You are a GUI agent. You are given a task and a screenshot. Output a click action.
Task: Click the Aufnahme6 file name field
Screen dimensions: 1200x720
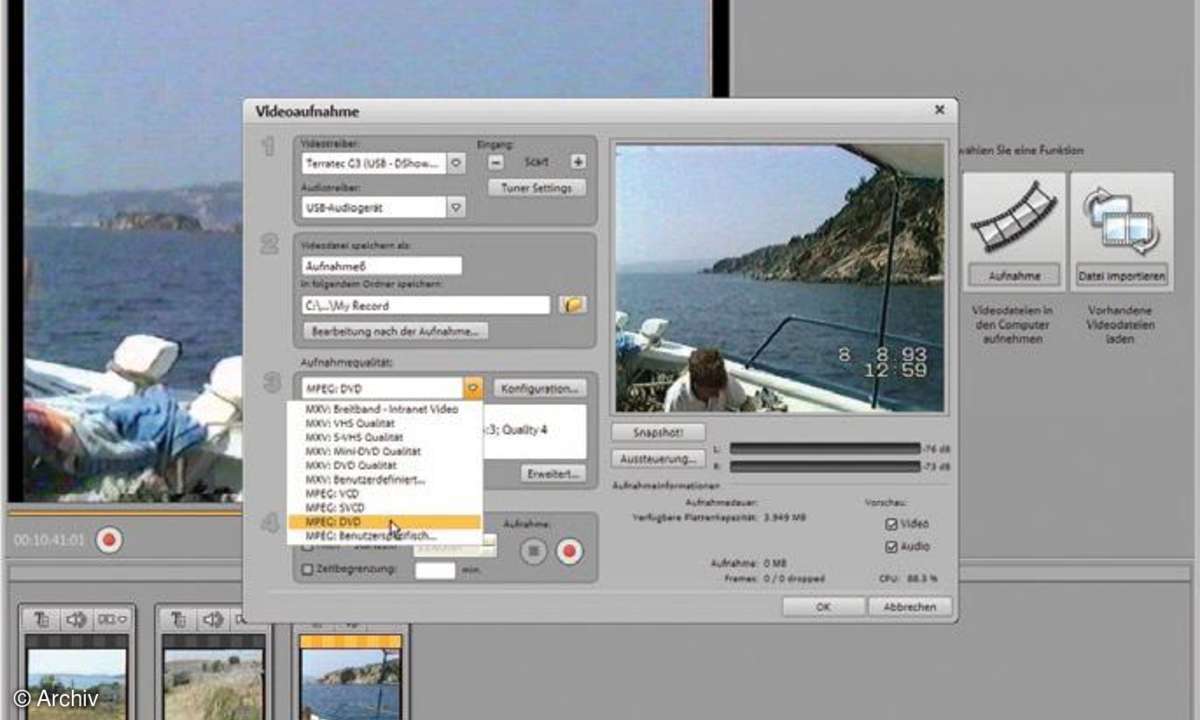[381, 266]
